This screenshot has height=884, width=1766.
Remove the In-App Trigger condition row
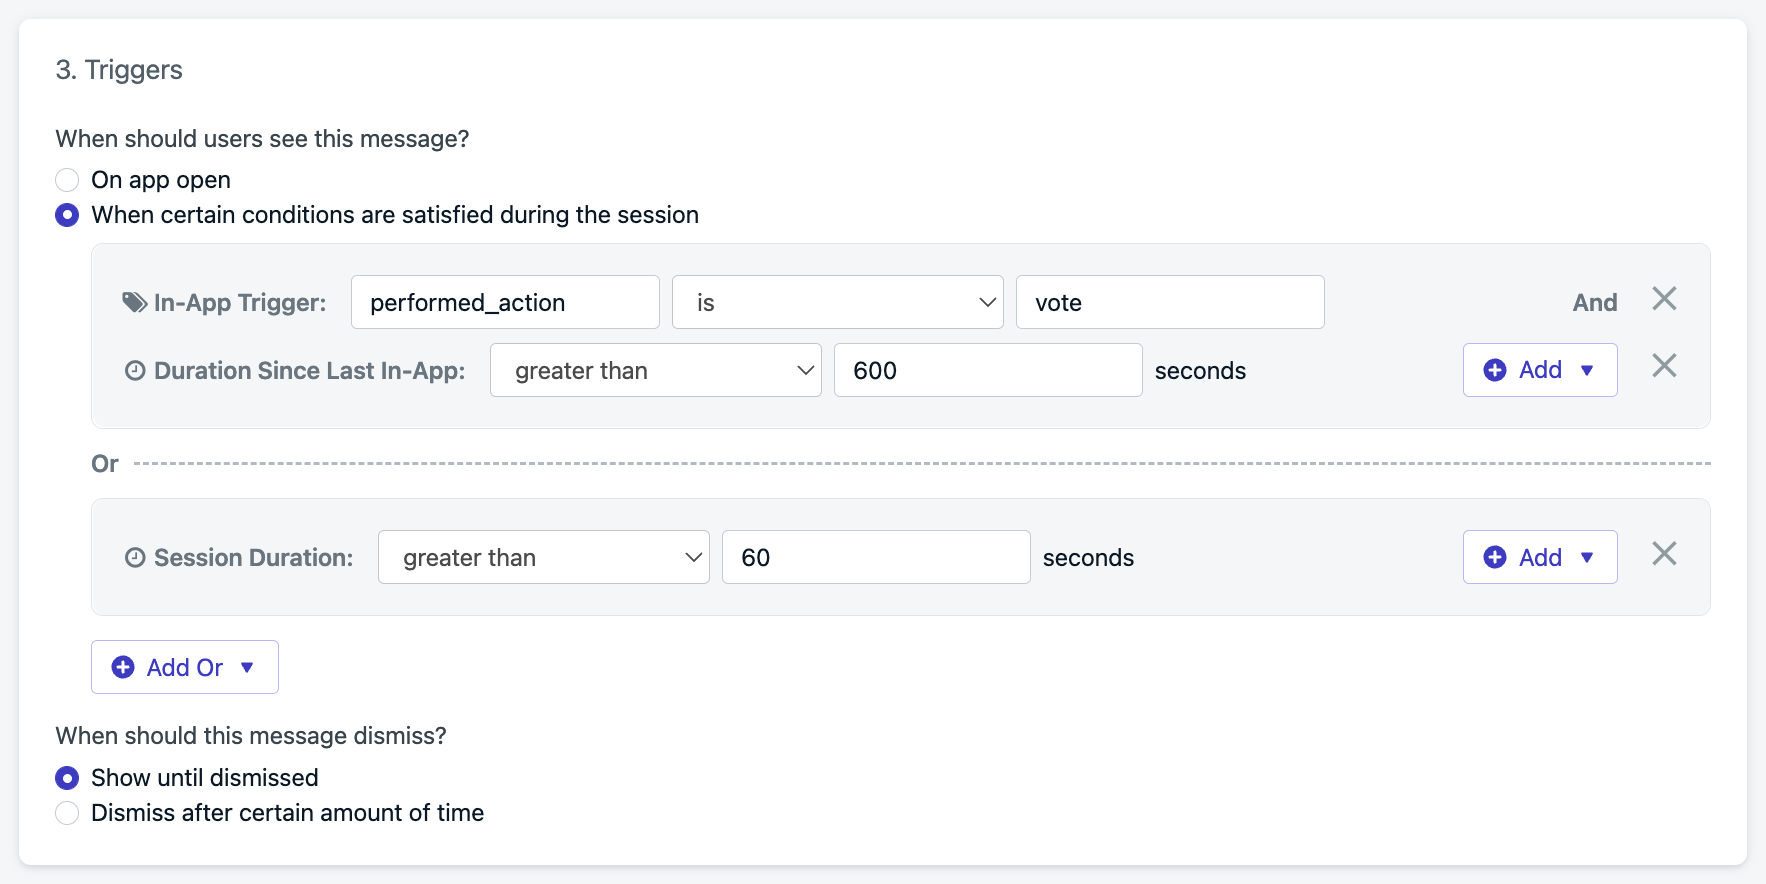1664,298
